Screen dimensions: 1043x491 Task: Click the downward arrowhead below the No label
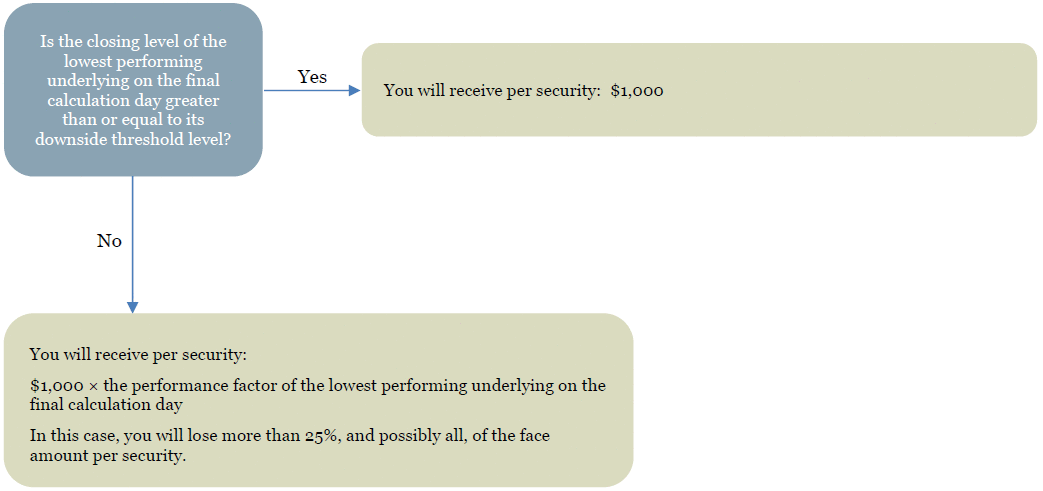[133, 307]
